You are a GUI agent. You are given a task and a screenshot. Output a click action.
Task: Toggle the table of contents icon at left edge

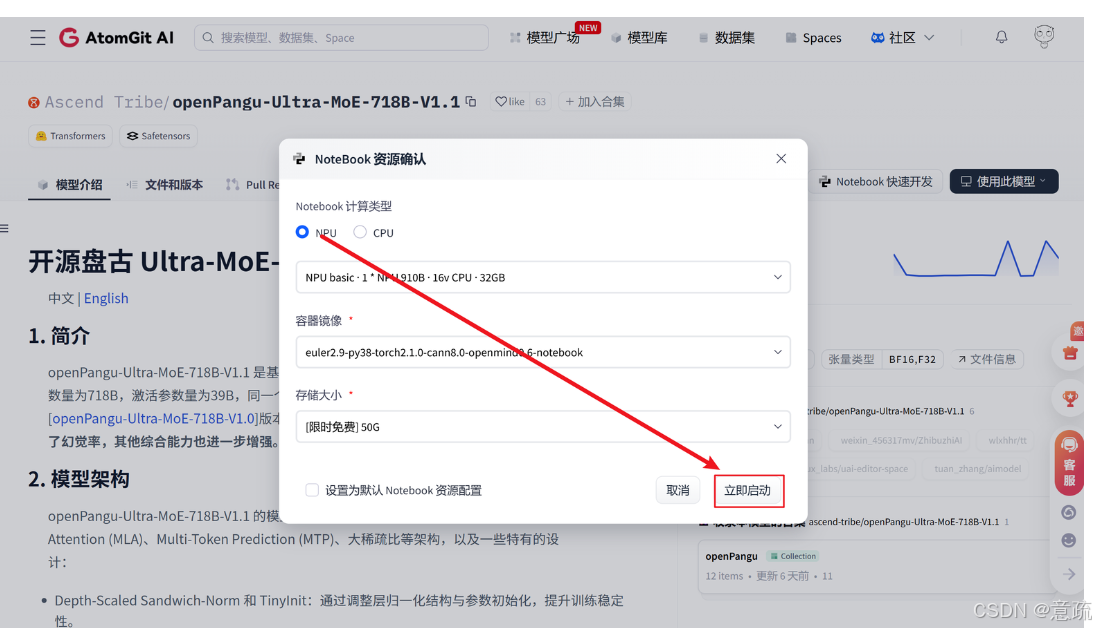[4, 229]
